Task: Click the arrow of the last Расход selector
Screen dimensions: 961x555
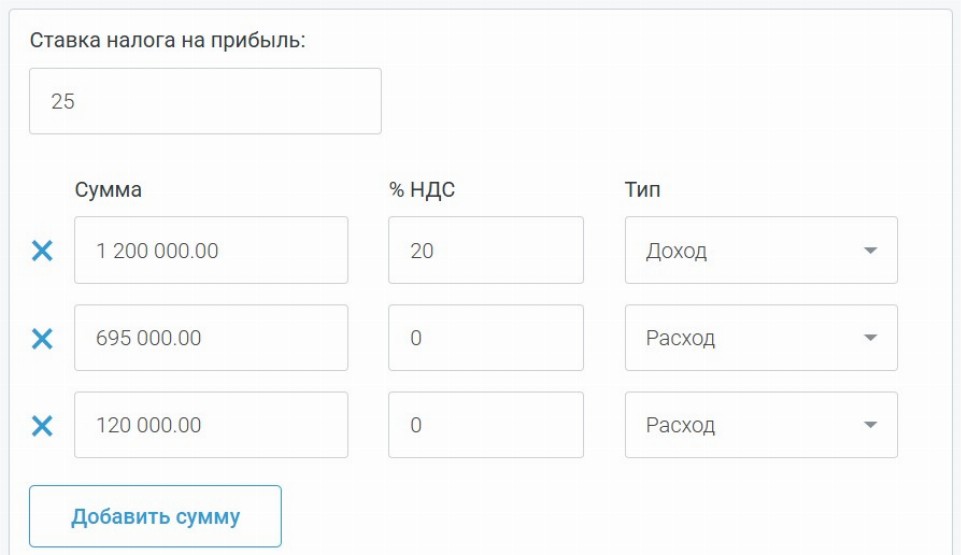Action: [870, 425]
